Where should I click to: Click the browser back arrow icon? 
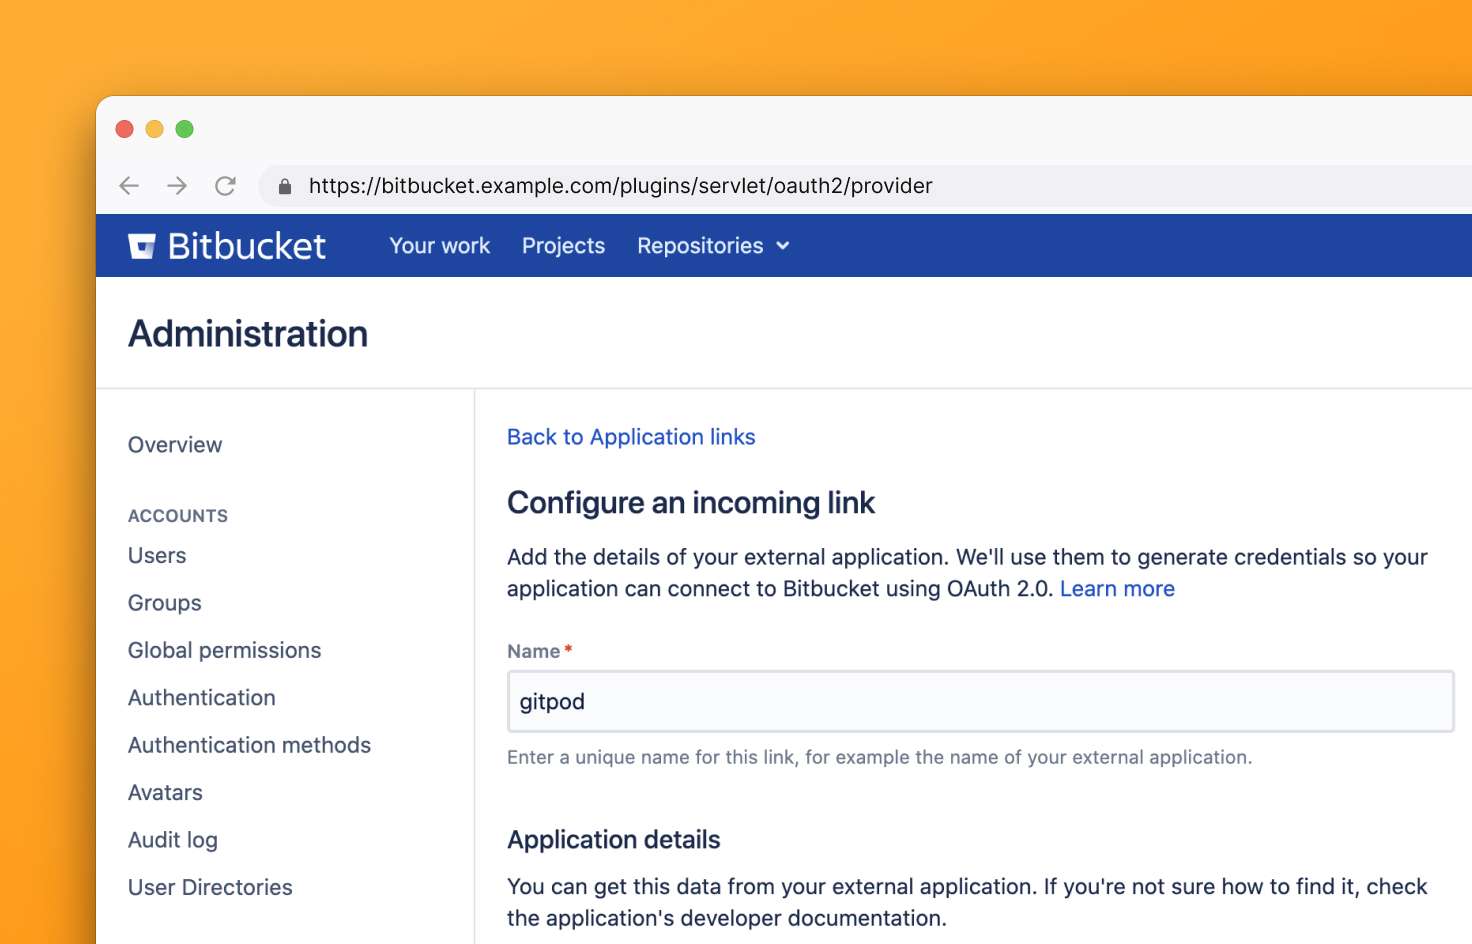click(x=129, y=186)
